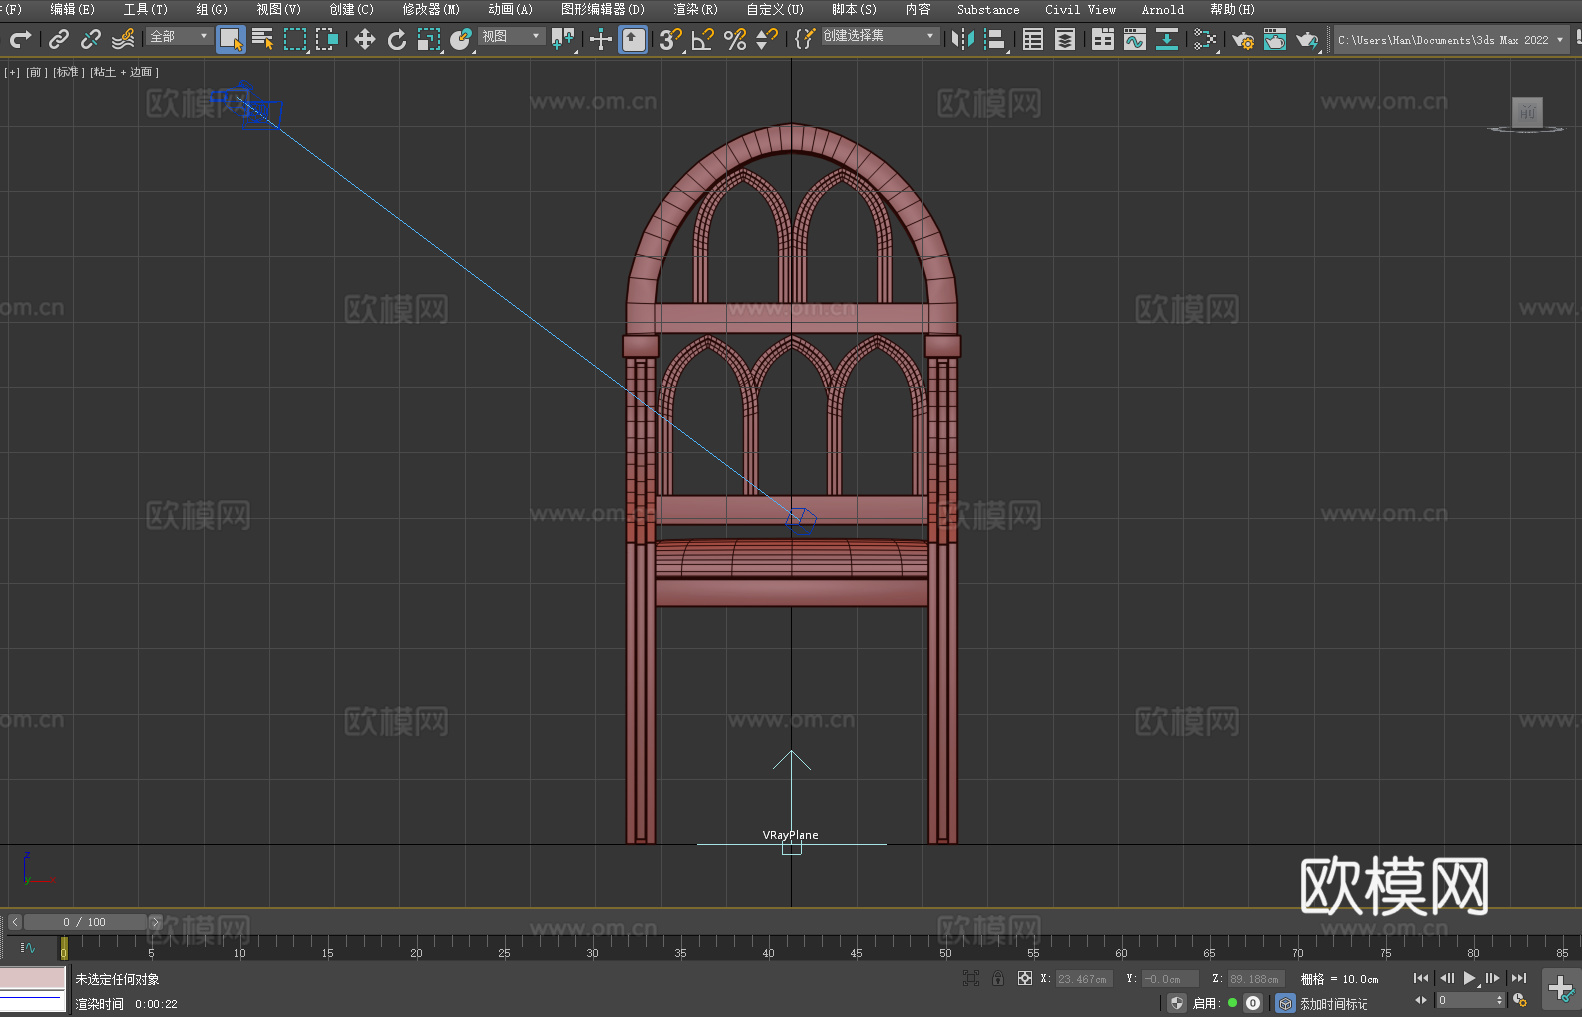Click the Select and Place icon

click(461, 39)
